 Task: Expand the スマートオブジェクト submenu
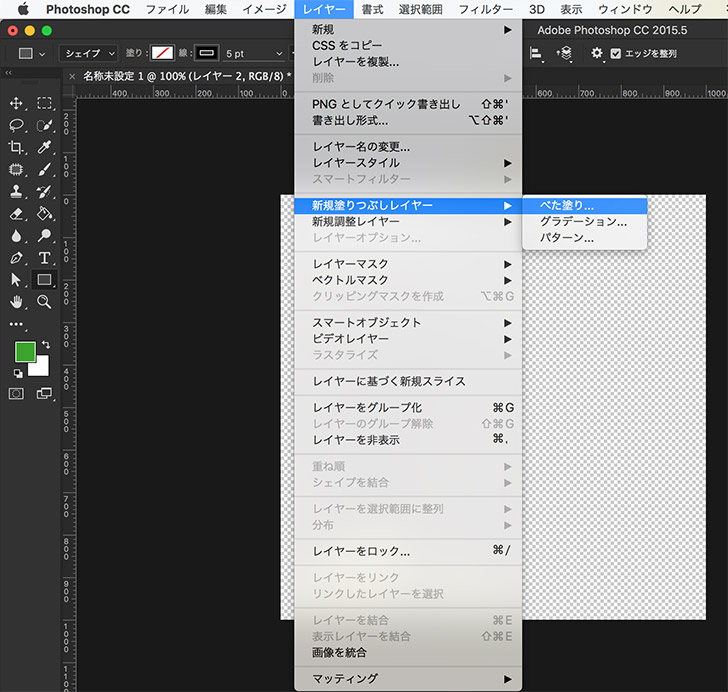(x=408, y=322)
